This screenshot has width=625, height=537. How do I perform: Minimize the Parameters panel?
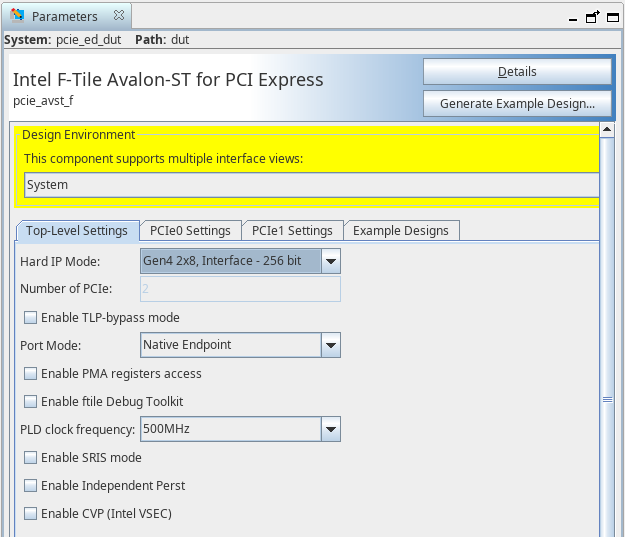573,18
